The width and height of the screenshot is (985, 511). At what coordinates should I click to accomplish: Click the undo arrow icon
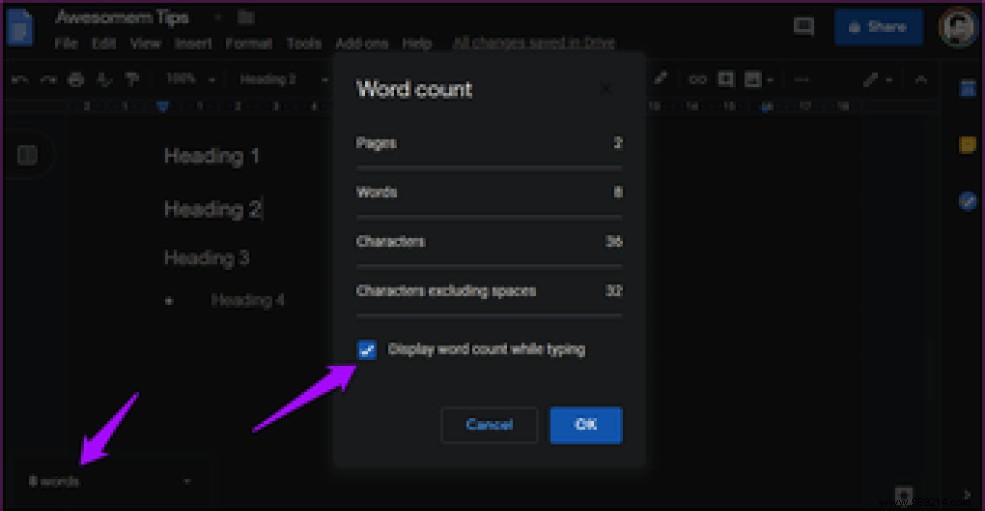(19, 79)
